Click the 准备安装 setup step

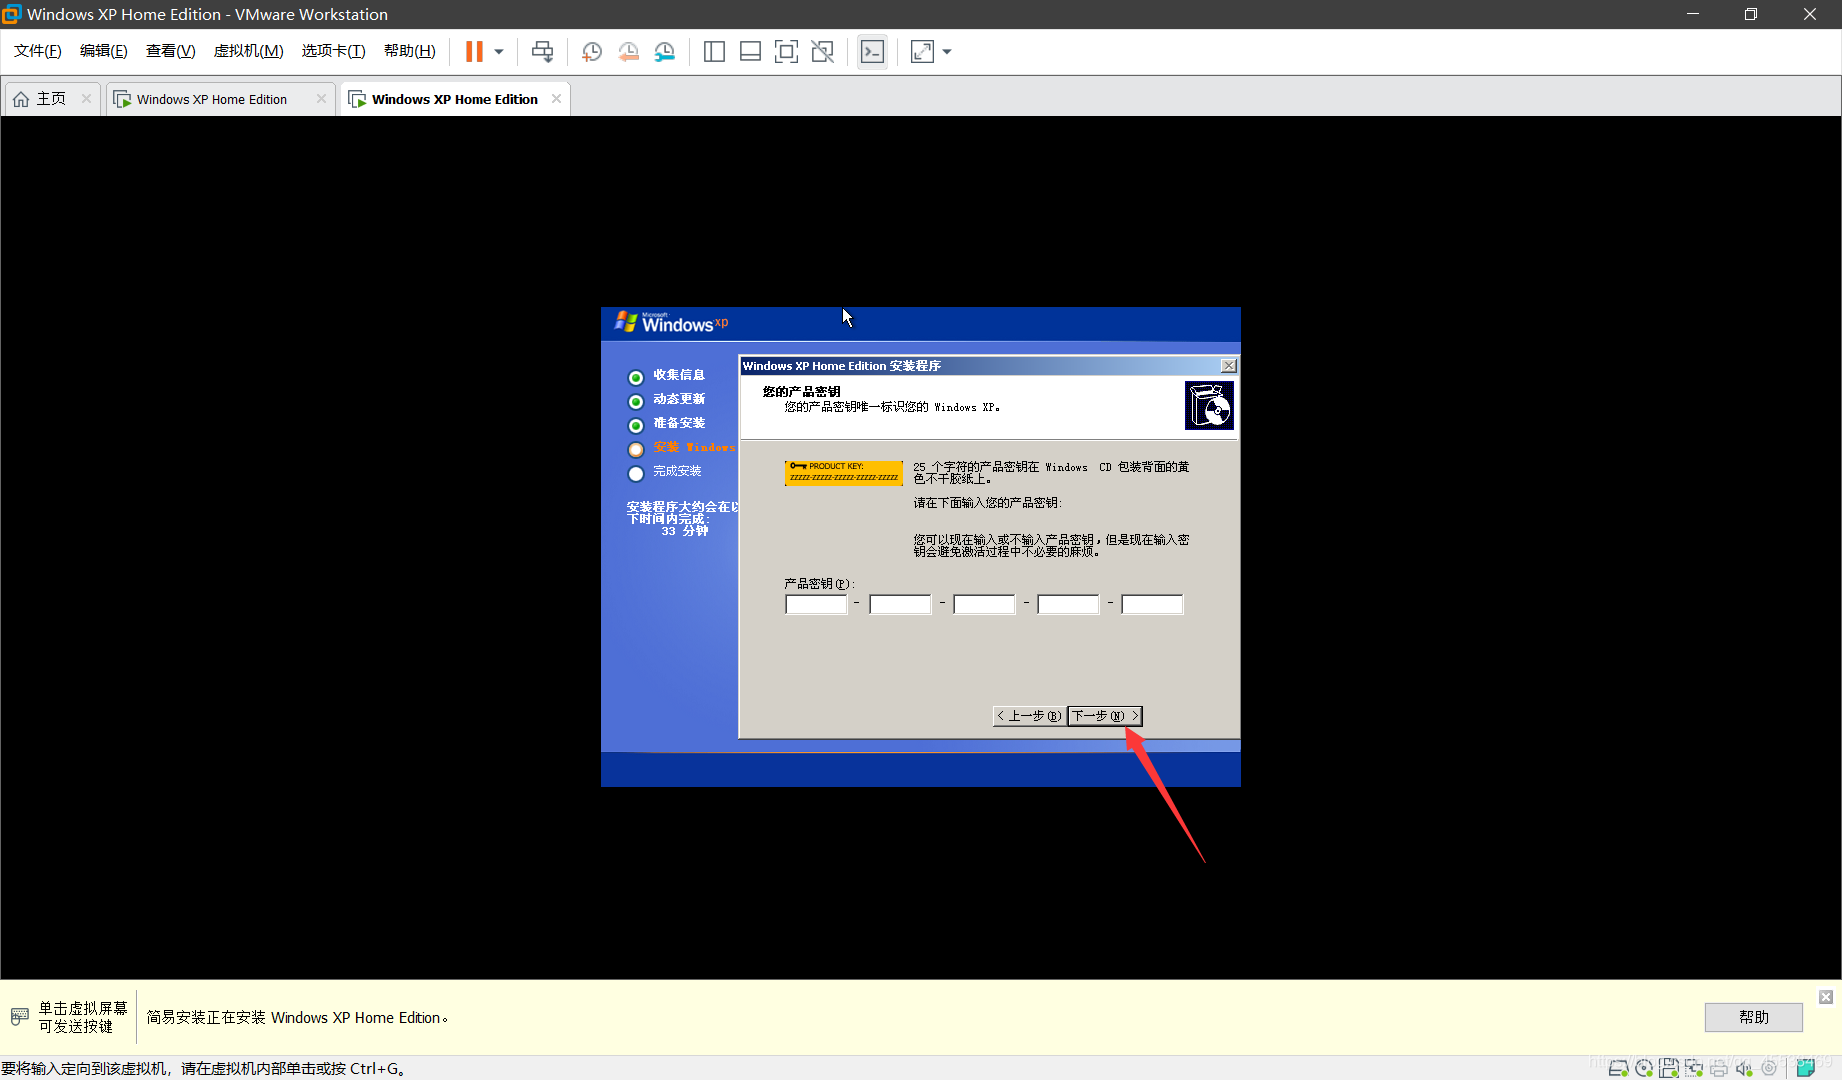point(679,423)
